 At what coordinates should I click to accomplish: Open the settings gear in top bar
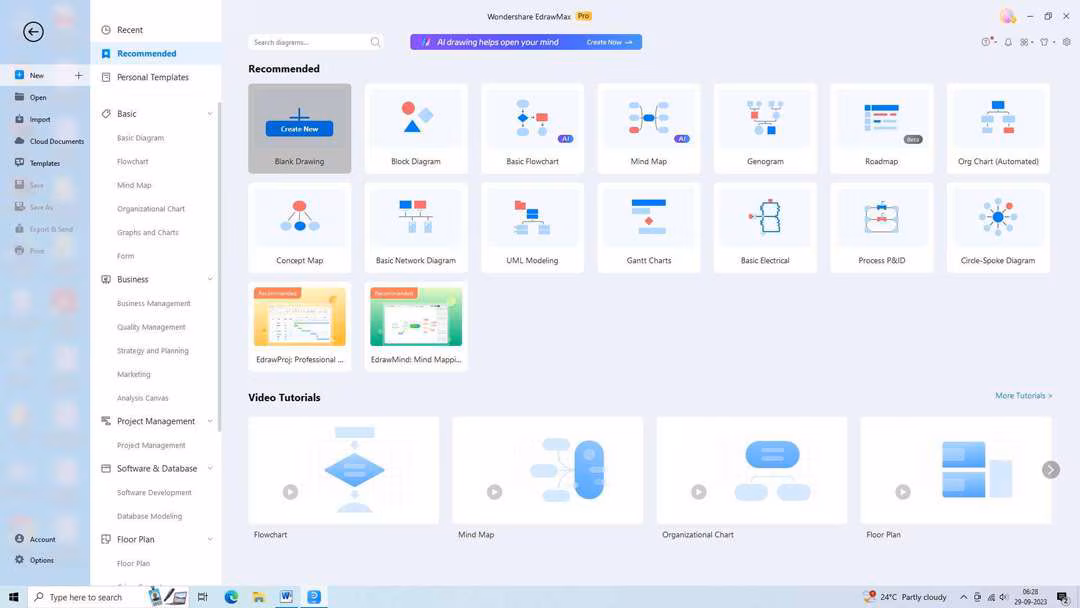click(x=1066, y=42)
